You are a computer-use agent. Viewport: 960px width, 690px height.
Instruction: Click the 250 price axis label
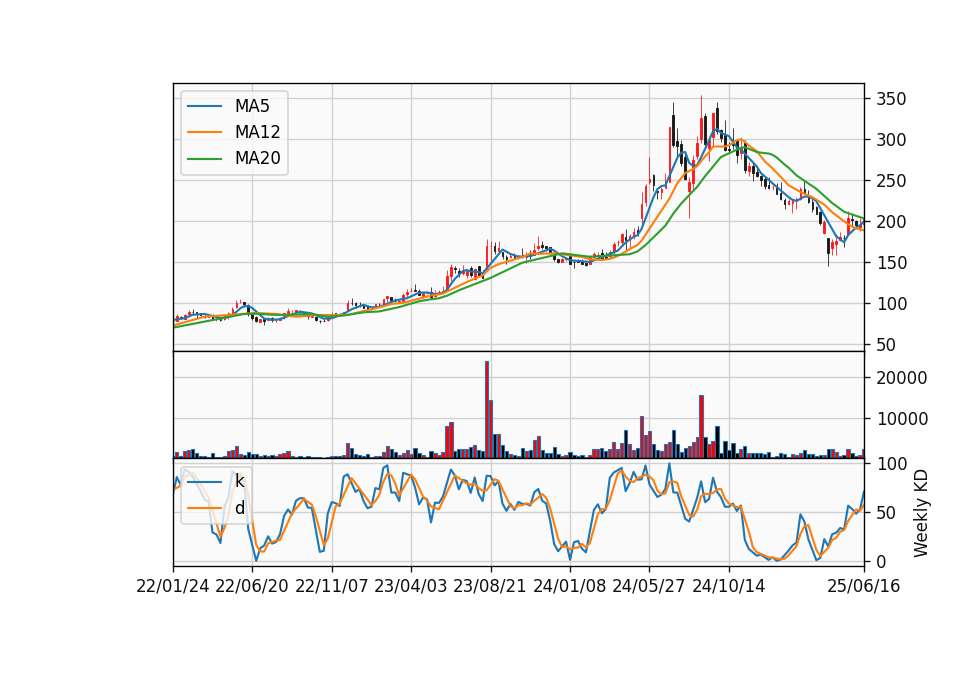click(x=891, y=181)
